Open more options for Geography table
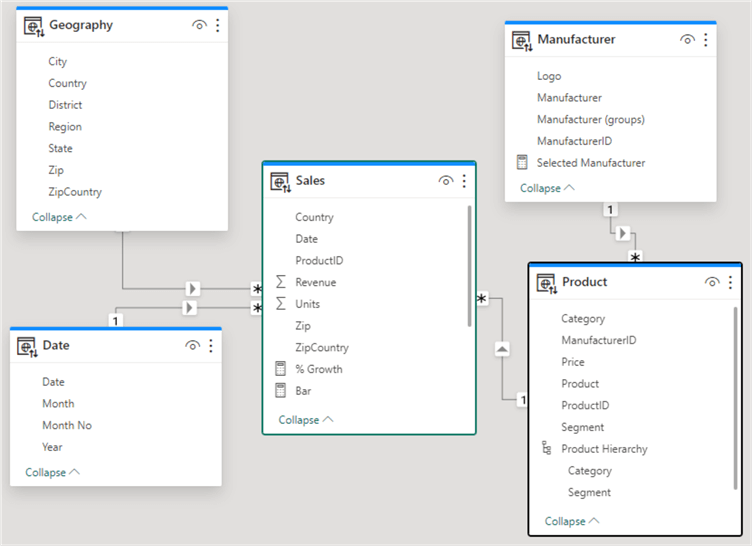This screenshot has width=752, height=546. click(218, 25)
